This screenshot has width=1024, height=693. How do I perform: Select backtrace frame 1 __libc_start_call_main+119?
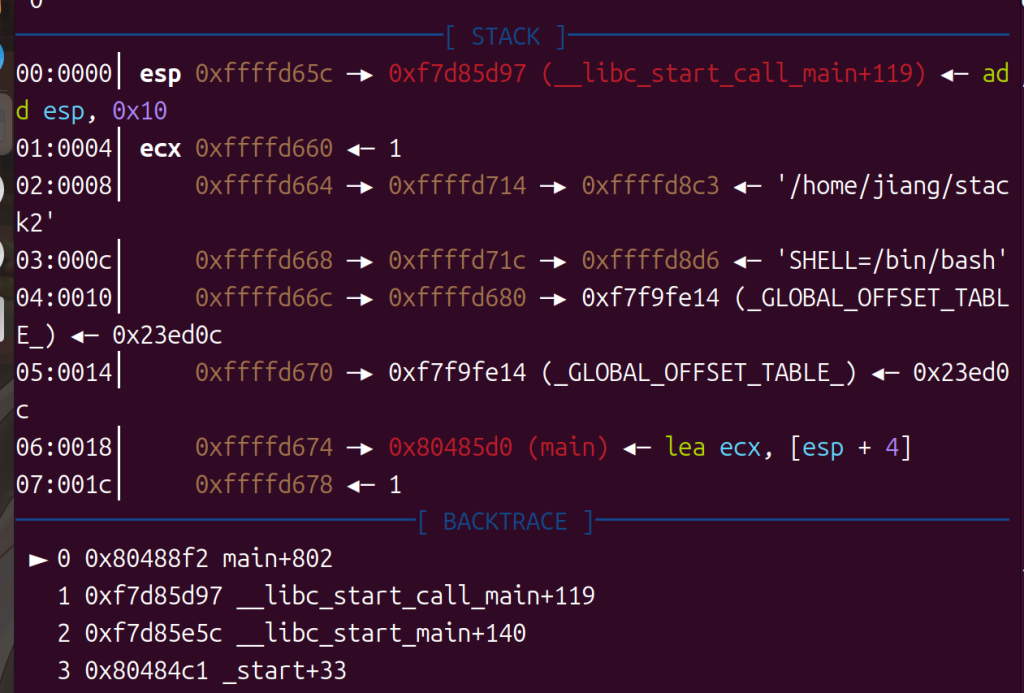pos(340,597)
